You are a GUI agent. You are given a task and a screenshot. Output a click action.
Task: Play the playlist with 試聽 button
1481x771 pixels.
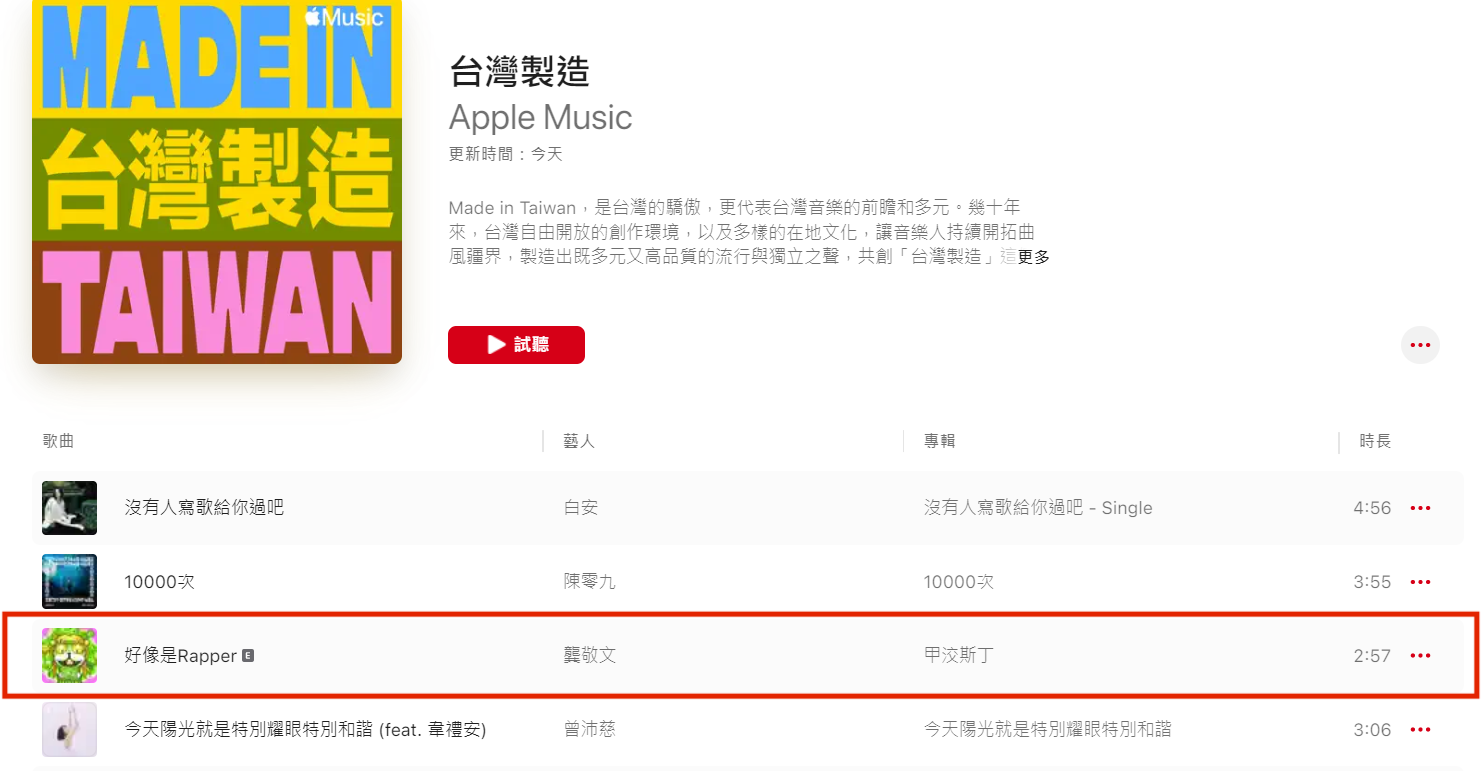516,345
